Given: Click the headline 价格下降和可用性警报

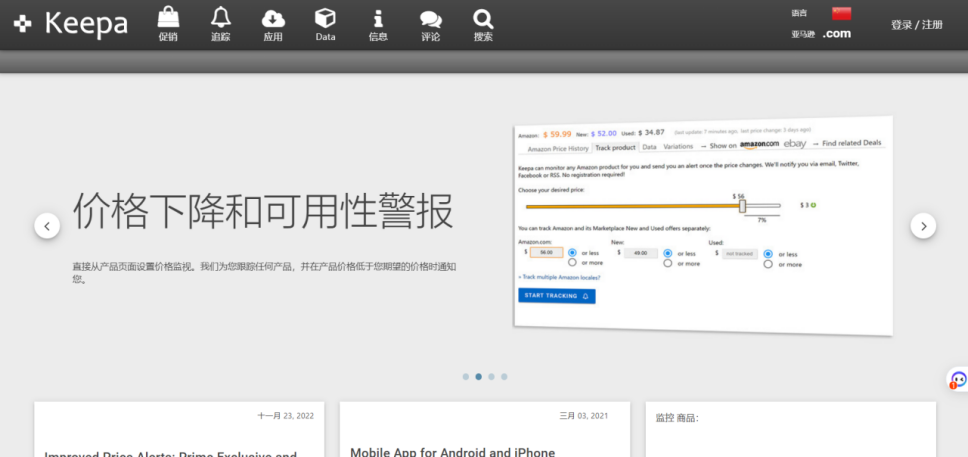Looking at the screenshot, I should 264,211.
